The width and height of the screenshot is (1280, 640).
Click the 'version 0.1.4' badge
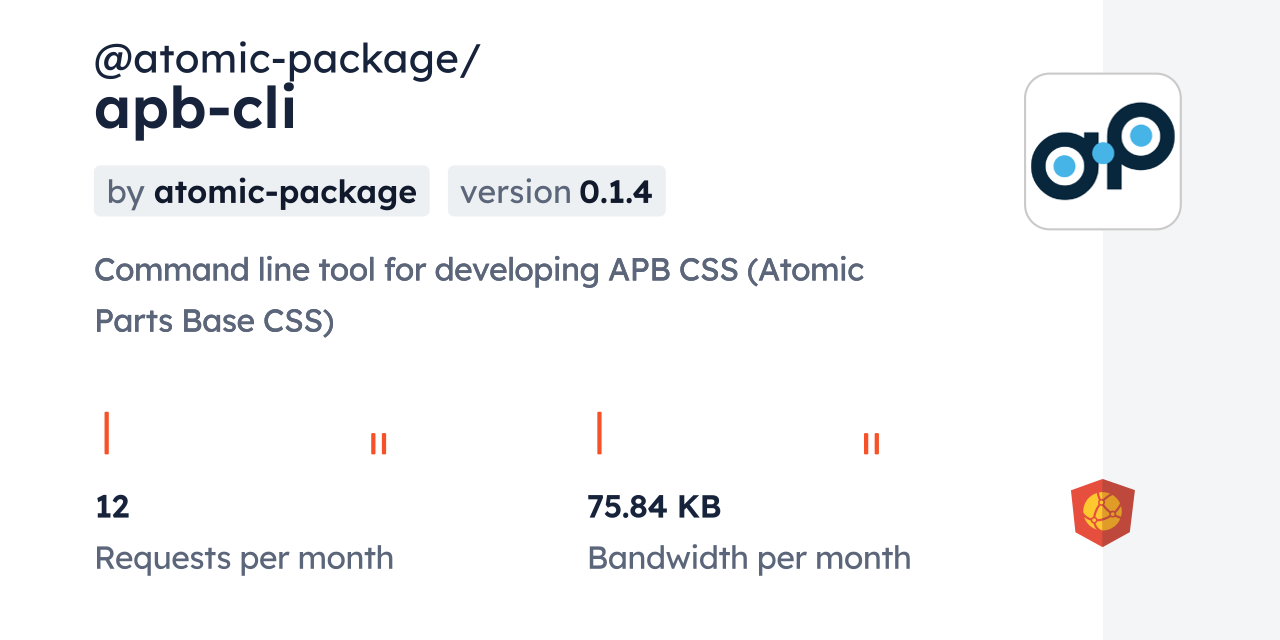point(556,191)
